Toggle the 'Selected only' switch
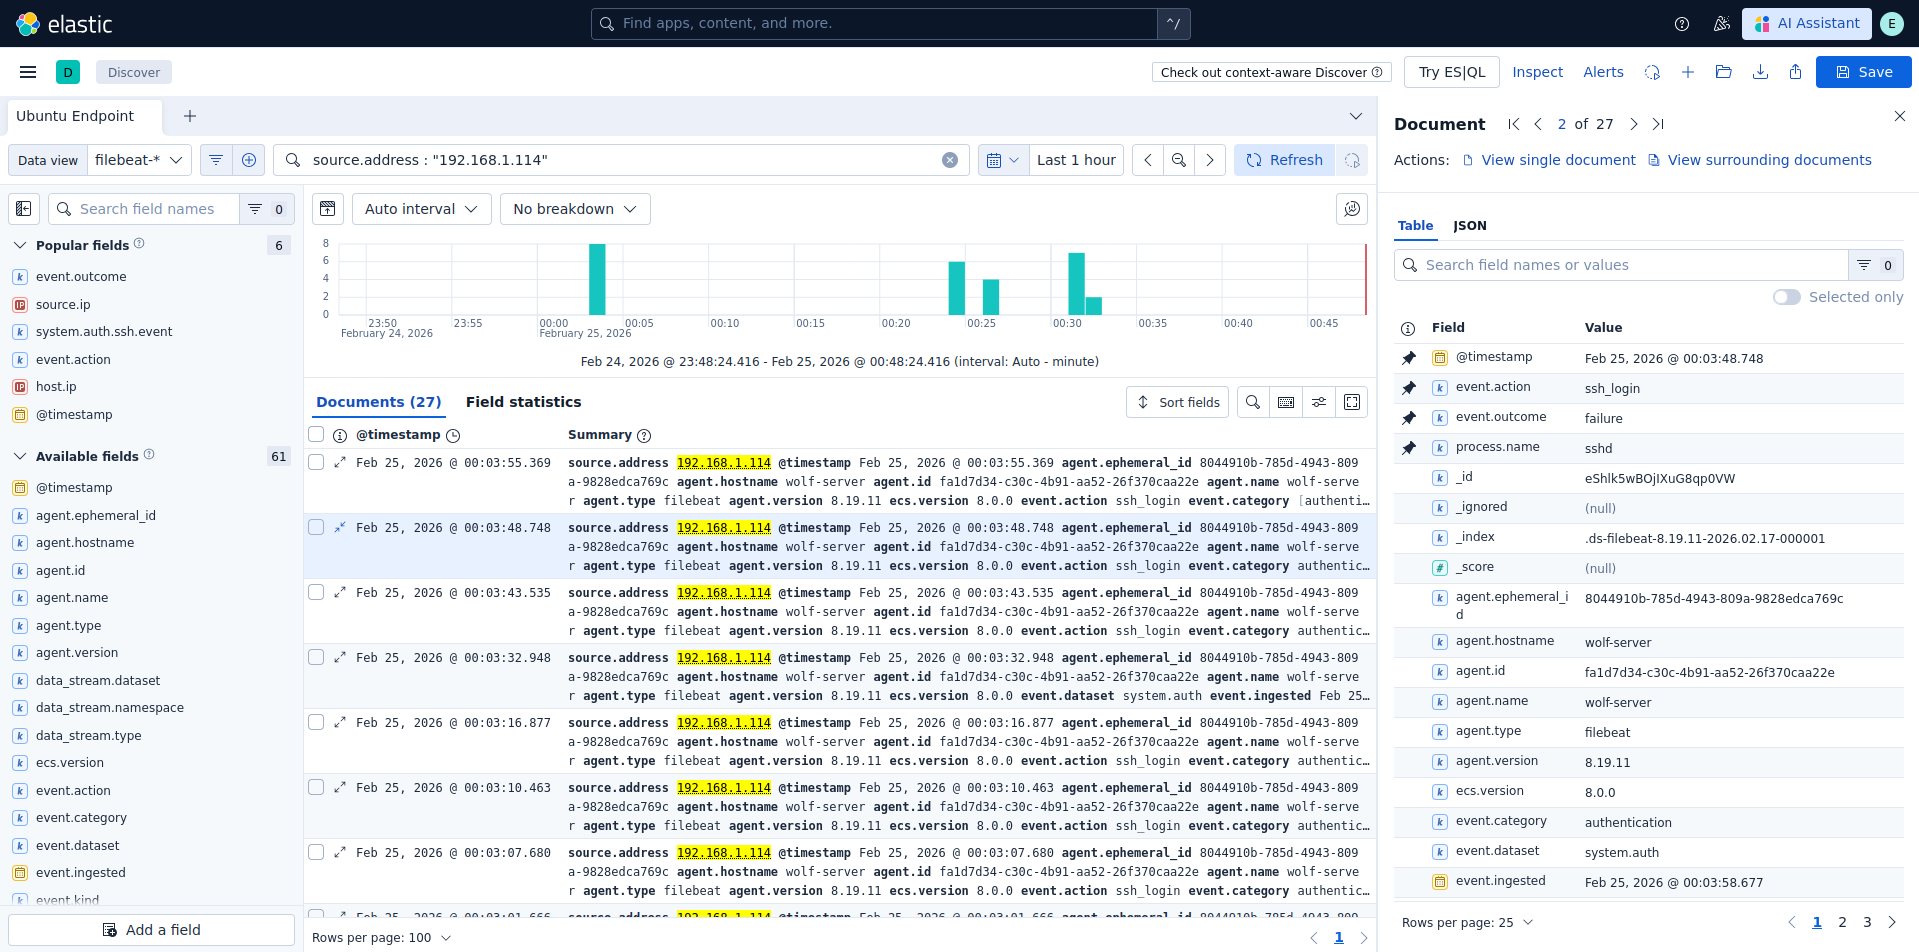The image size is (1919, 952). point(1786,297)
